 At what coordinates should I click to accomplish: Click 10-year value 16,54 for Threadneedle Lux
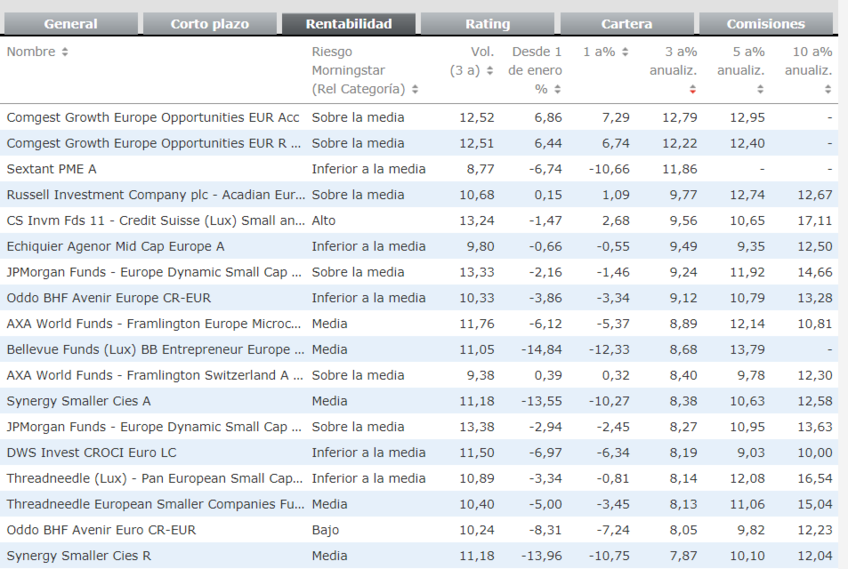tap(814, 479)
